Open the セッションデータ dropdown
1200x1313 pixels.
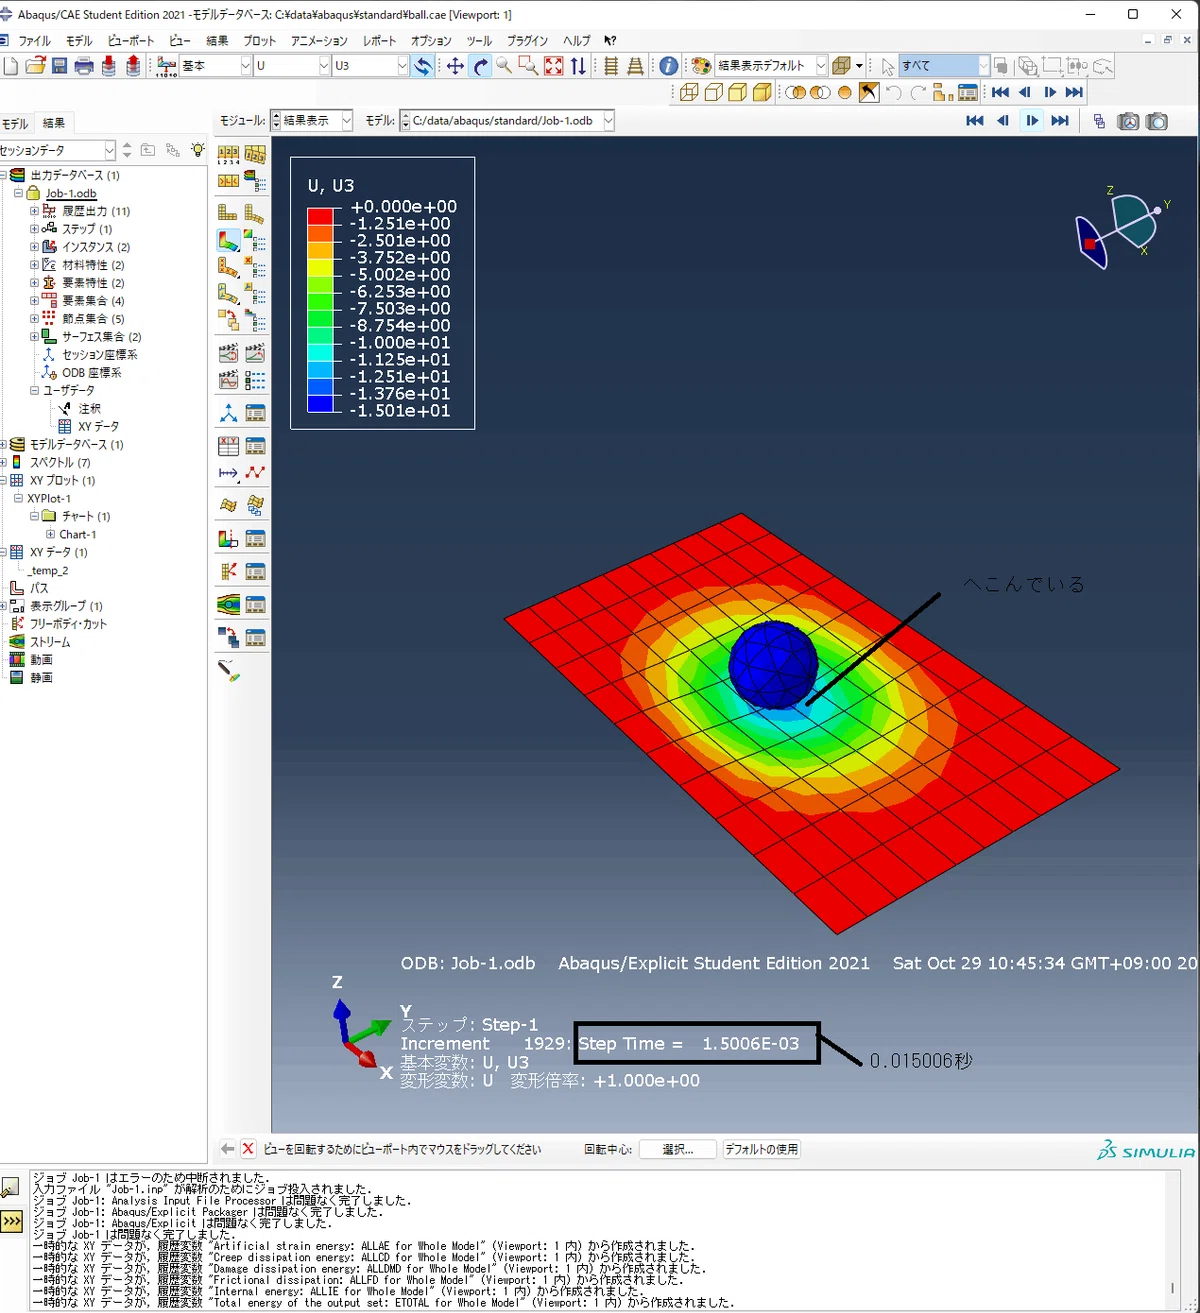point(110,150)
